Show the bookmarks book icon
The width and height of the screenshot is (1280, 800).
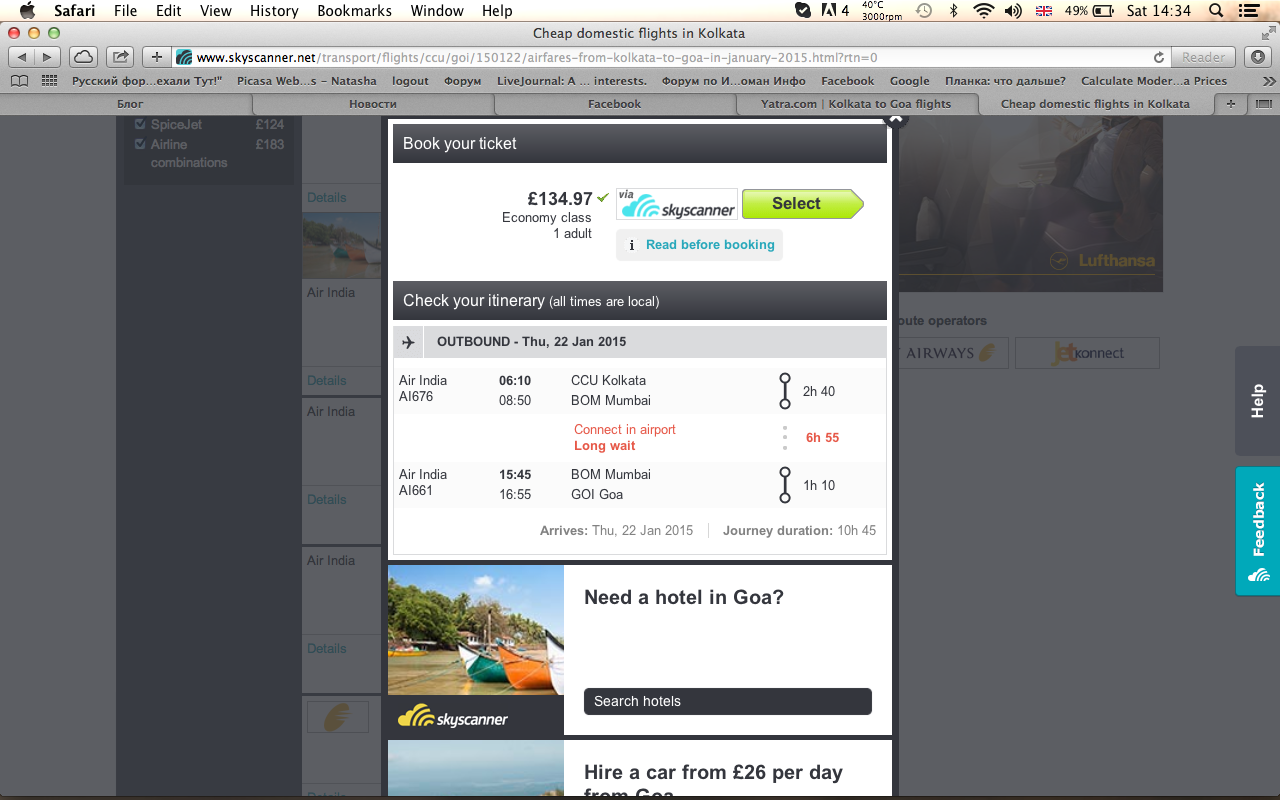[x=20, y=81]
